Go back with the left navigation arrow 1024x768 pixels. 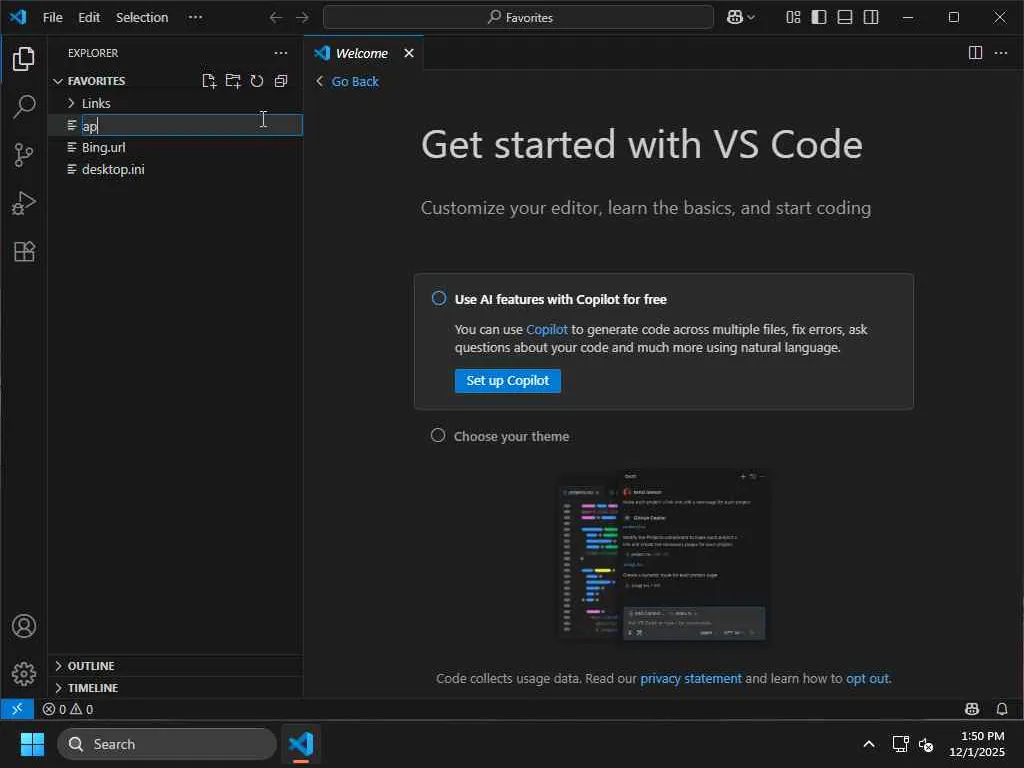276,18
